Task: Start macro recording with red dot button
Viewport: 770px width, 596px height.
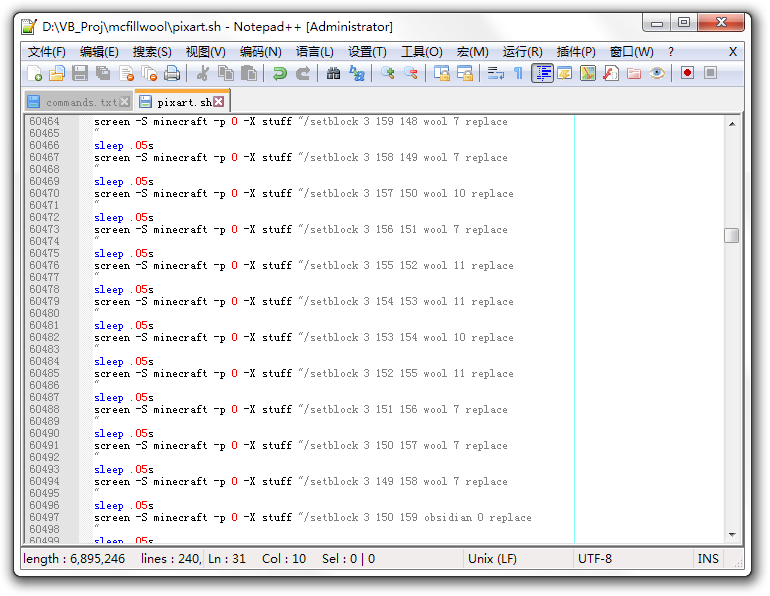Action: [687, 73]
